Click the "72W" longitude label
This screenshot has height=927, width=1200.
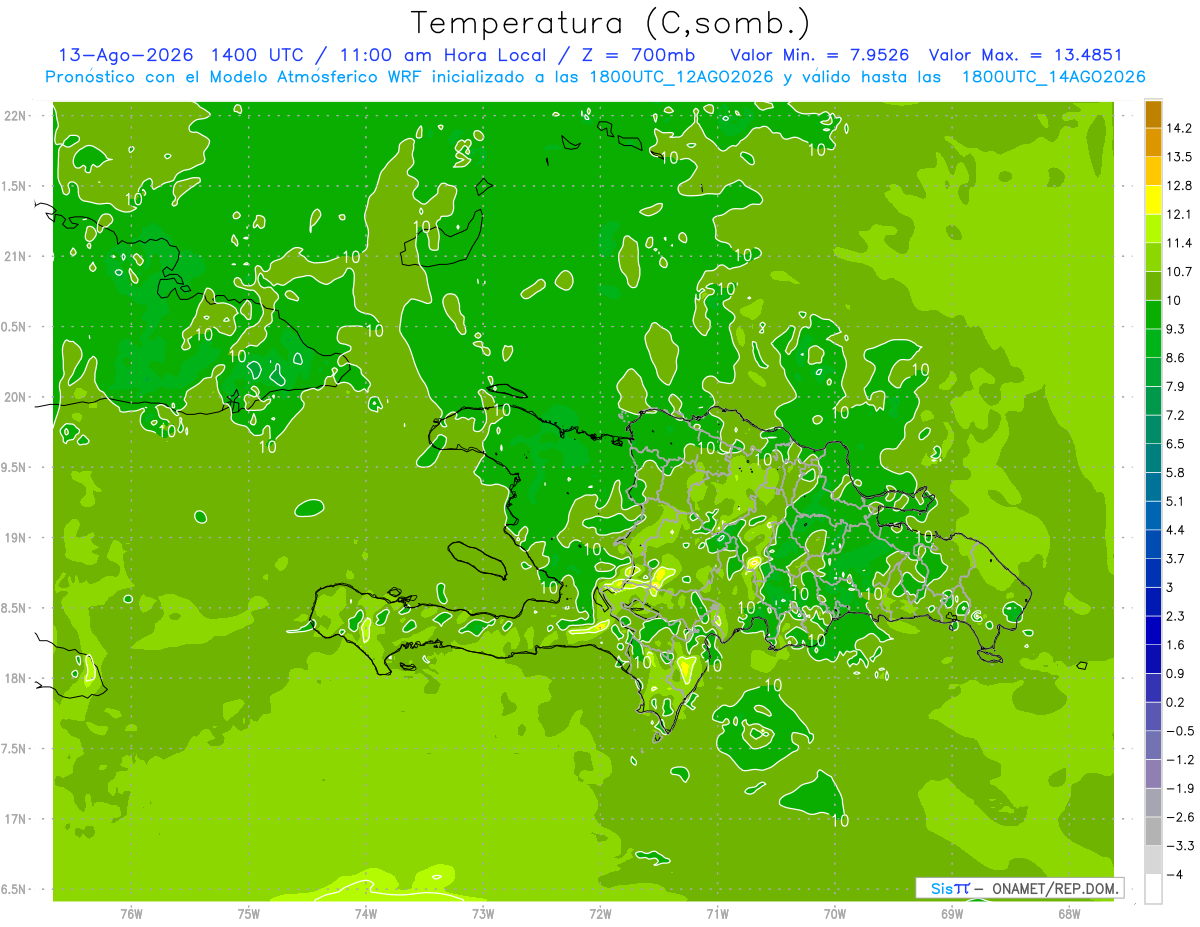pos(600,914)
